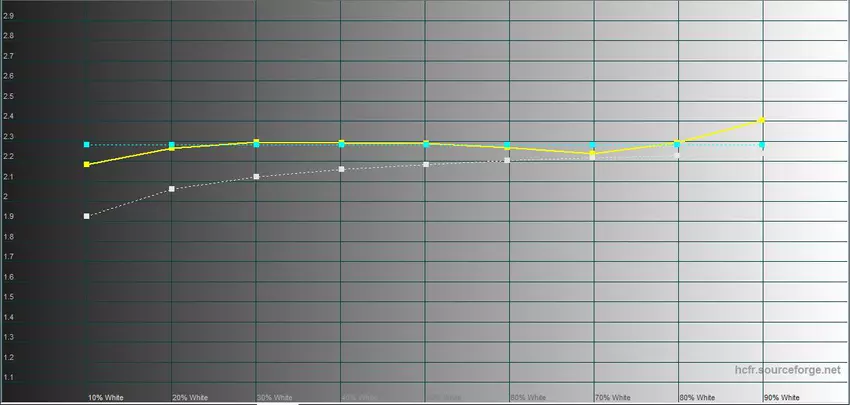The image size is (850, 405).
Task: Click the 2.9 gamma value on y-axis
Action: pyautogui.click(x=8, y=15)
